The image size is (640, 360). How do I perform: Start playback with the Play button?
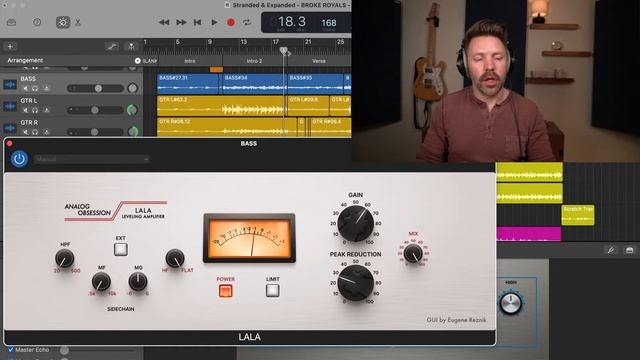214,22
